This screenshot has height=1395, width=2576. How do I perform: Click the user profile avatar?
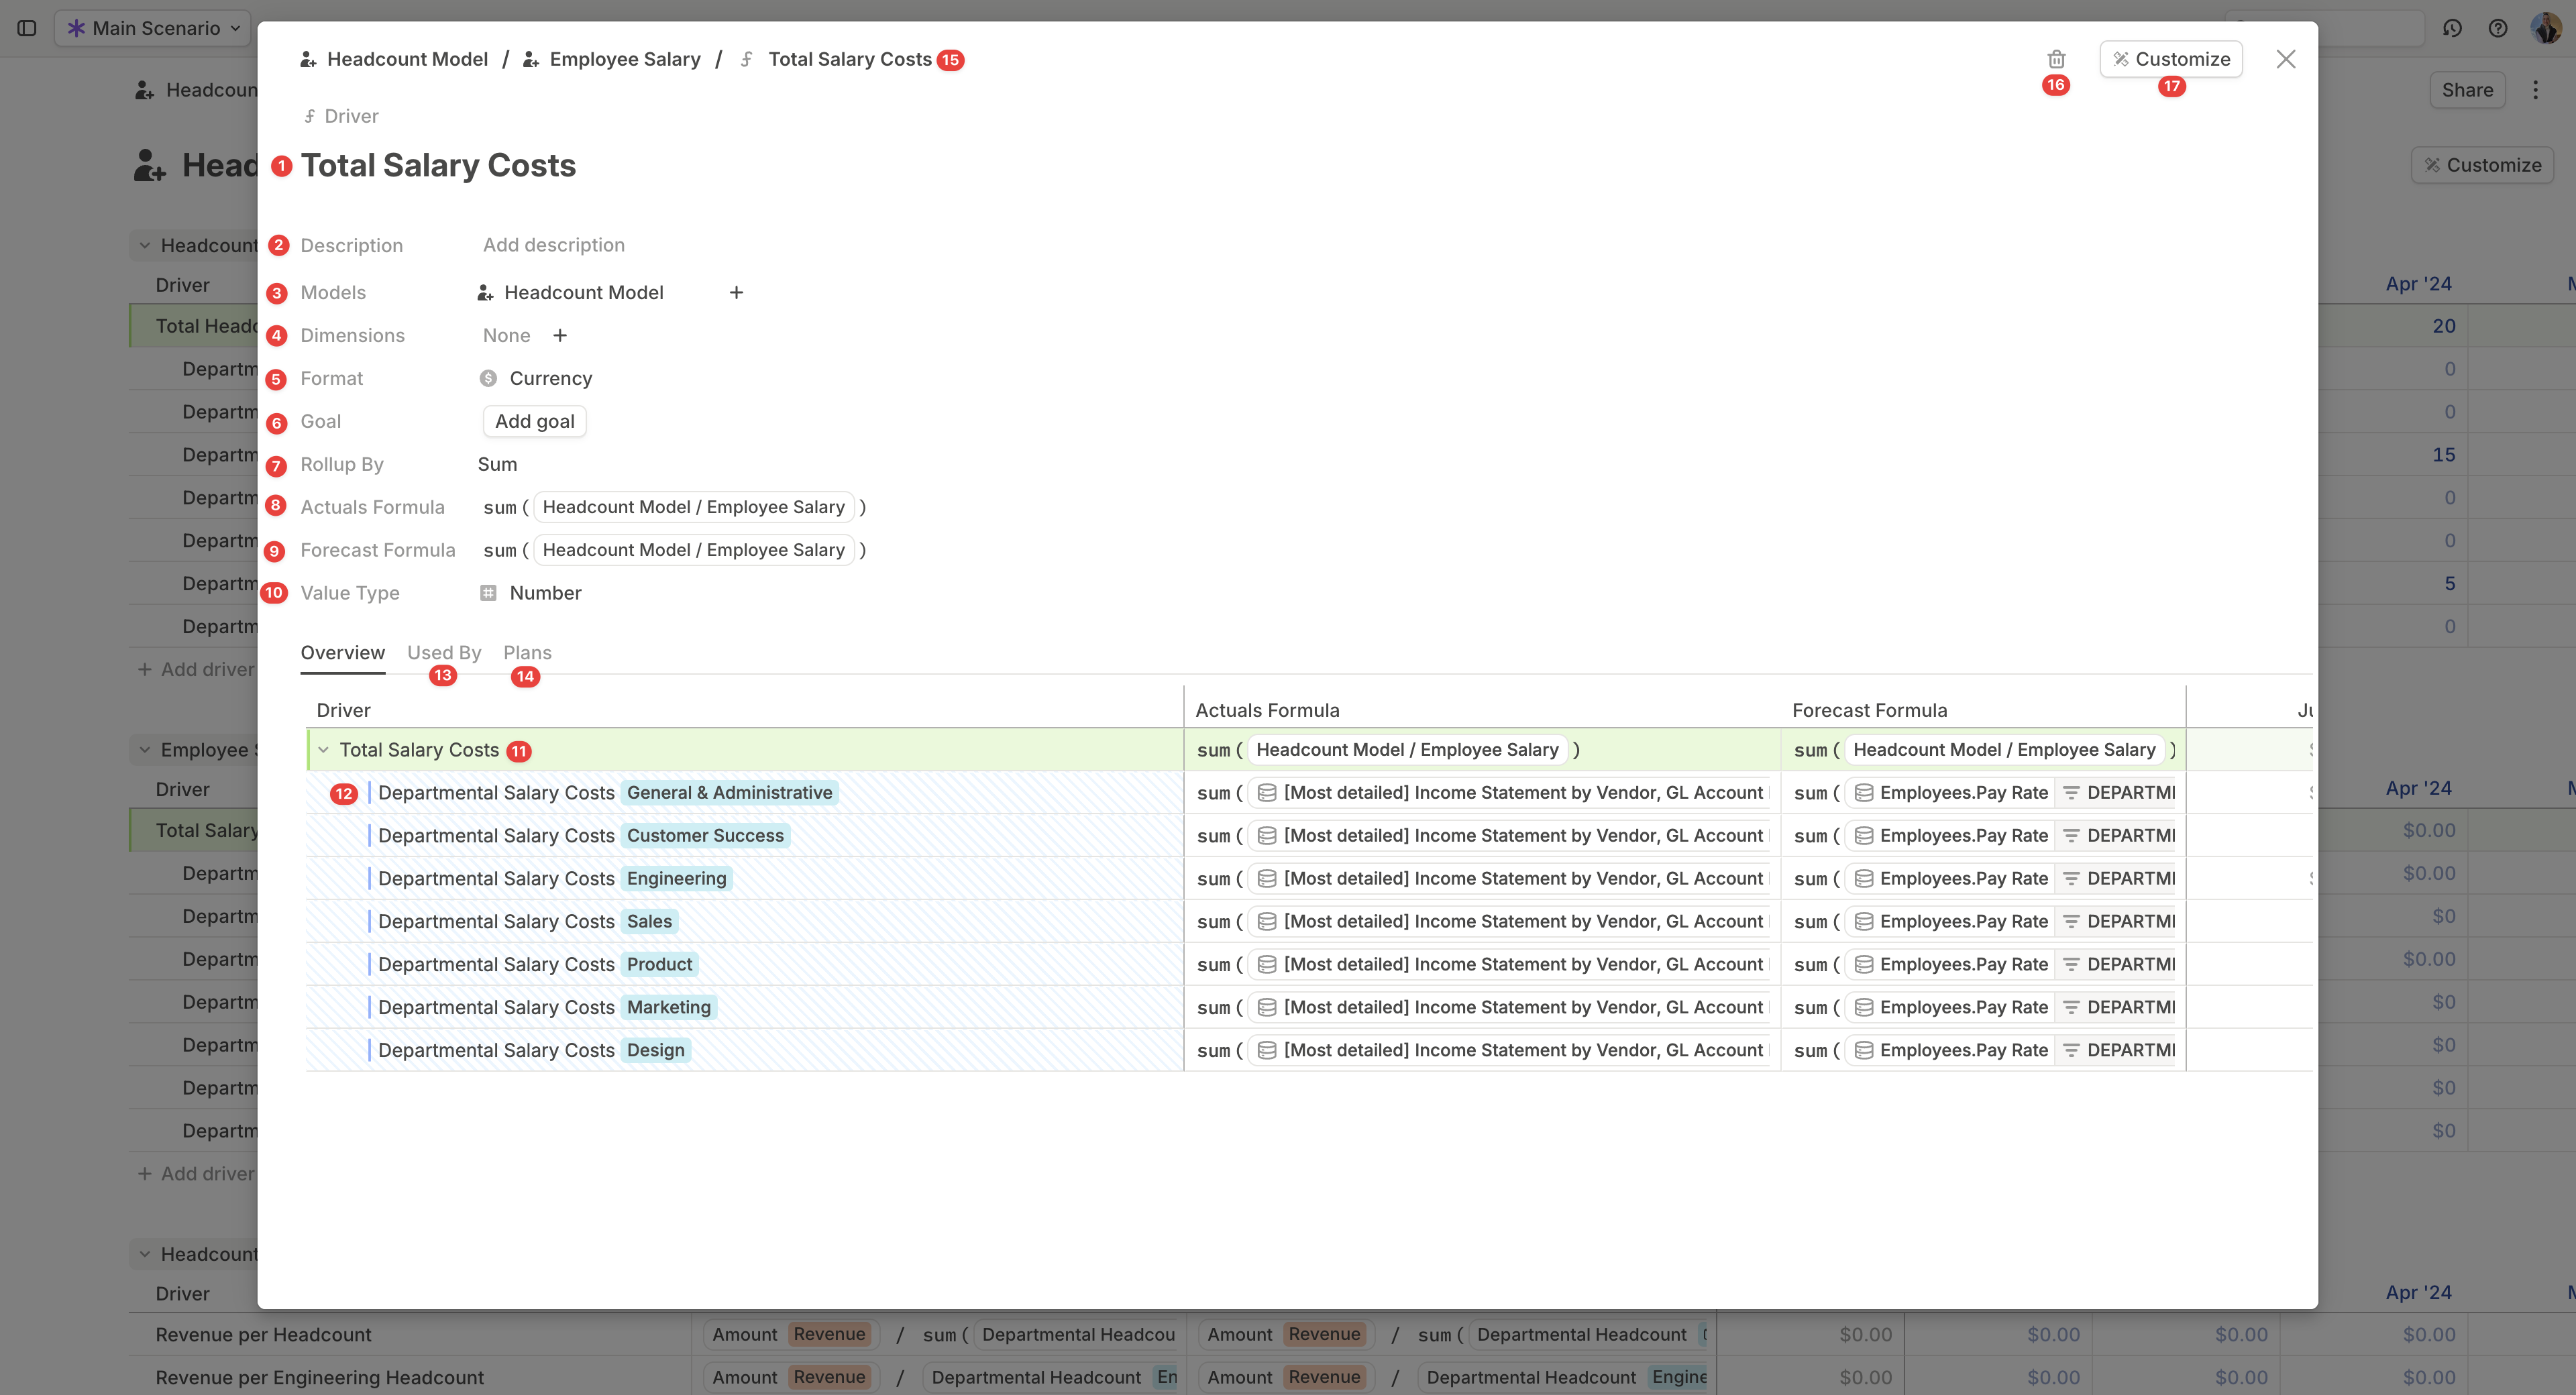tap(2545, 28)
